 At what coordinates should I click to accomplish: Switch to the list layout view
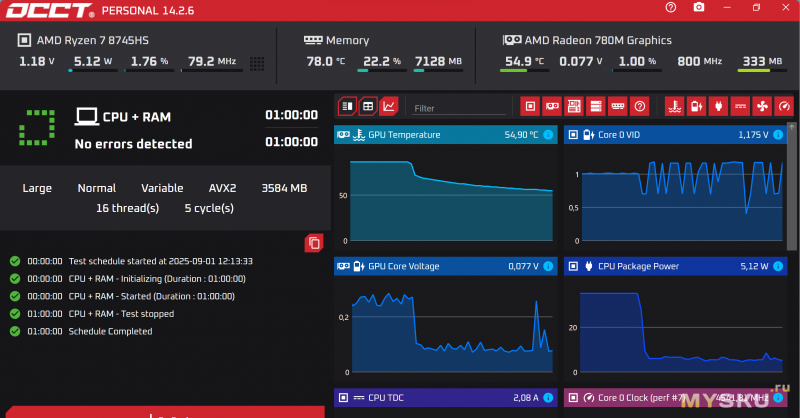tap(347, 106)
